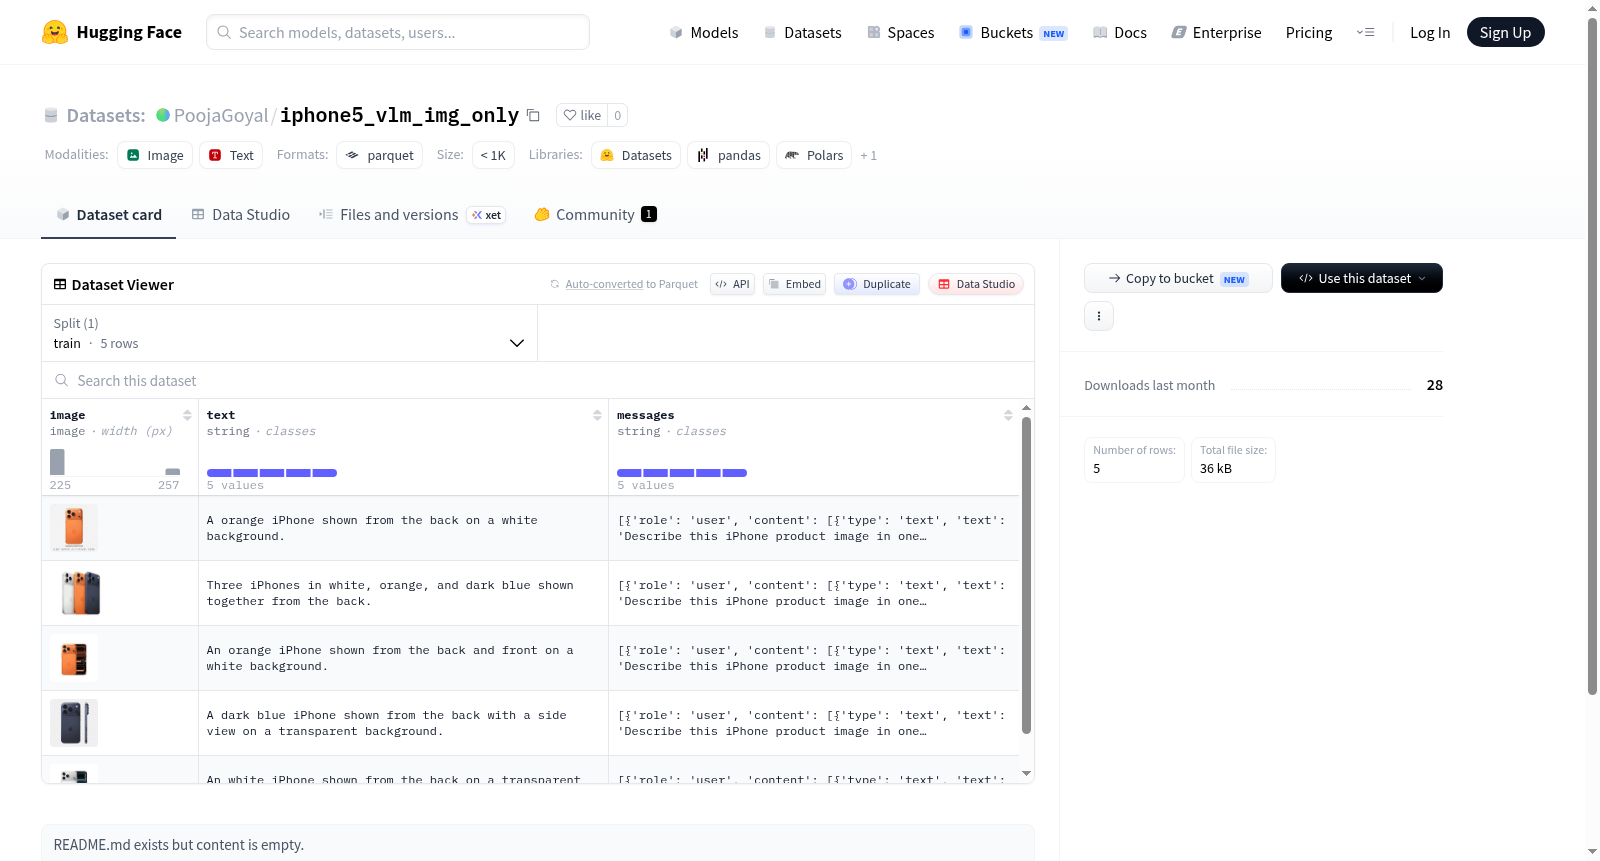Open the Hugging Face logo home link
Screen dimensions: 1600x861
pos(111,32)
